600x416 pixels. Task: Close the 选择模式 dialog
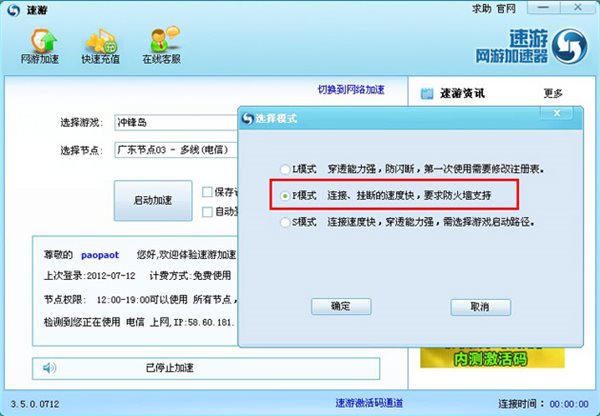point(557,113)
